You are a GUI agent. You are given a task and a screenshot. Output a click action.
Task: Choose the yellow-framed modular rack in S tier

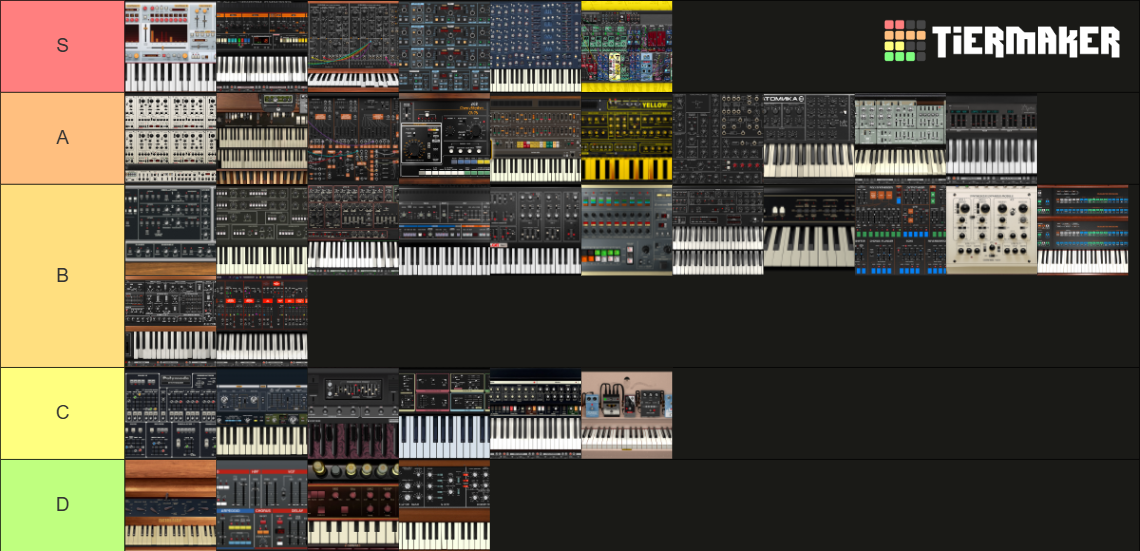tap(627, 46)
